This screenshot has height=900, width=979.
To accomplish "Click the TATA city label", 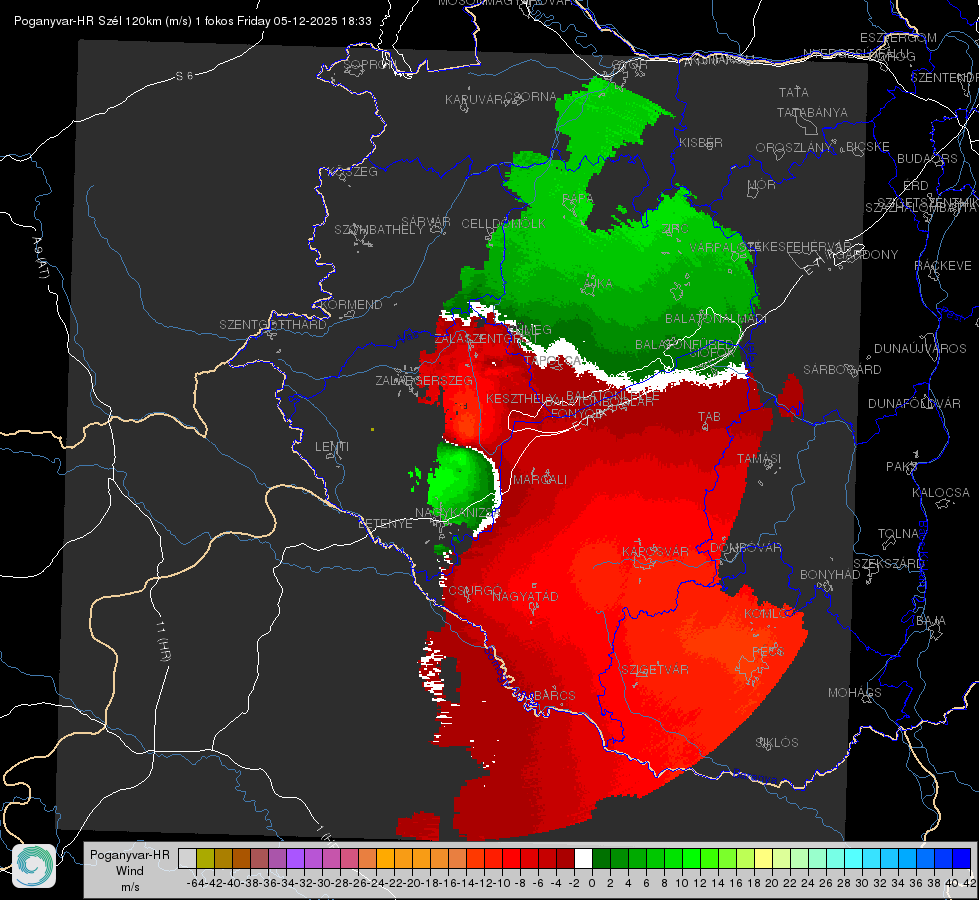I will click(794, 92).
